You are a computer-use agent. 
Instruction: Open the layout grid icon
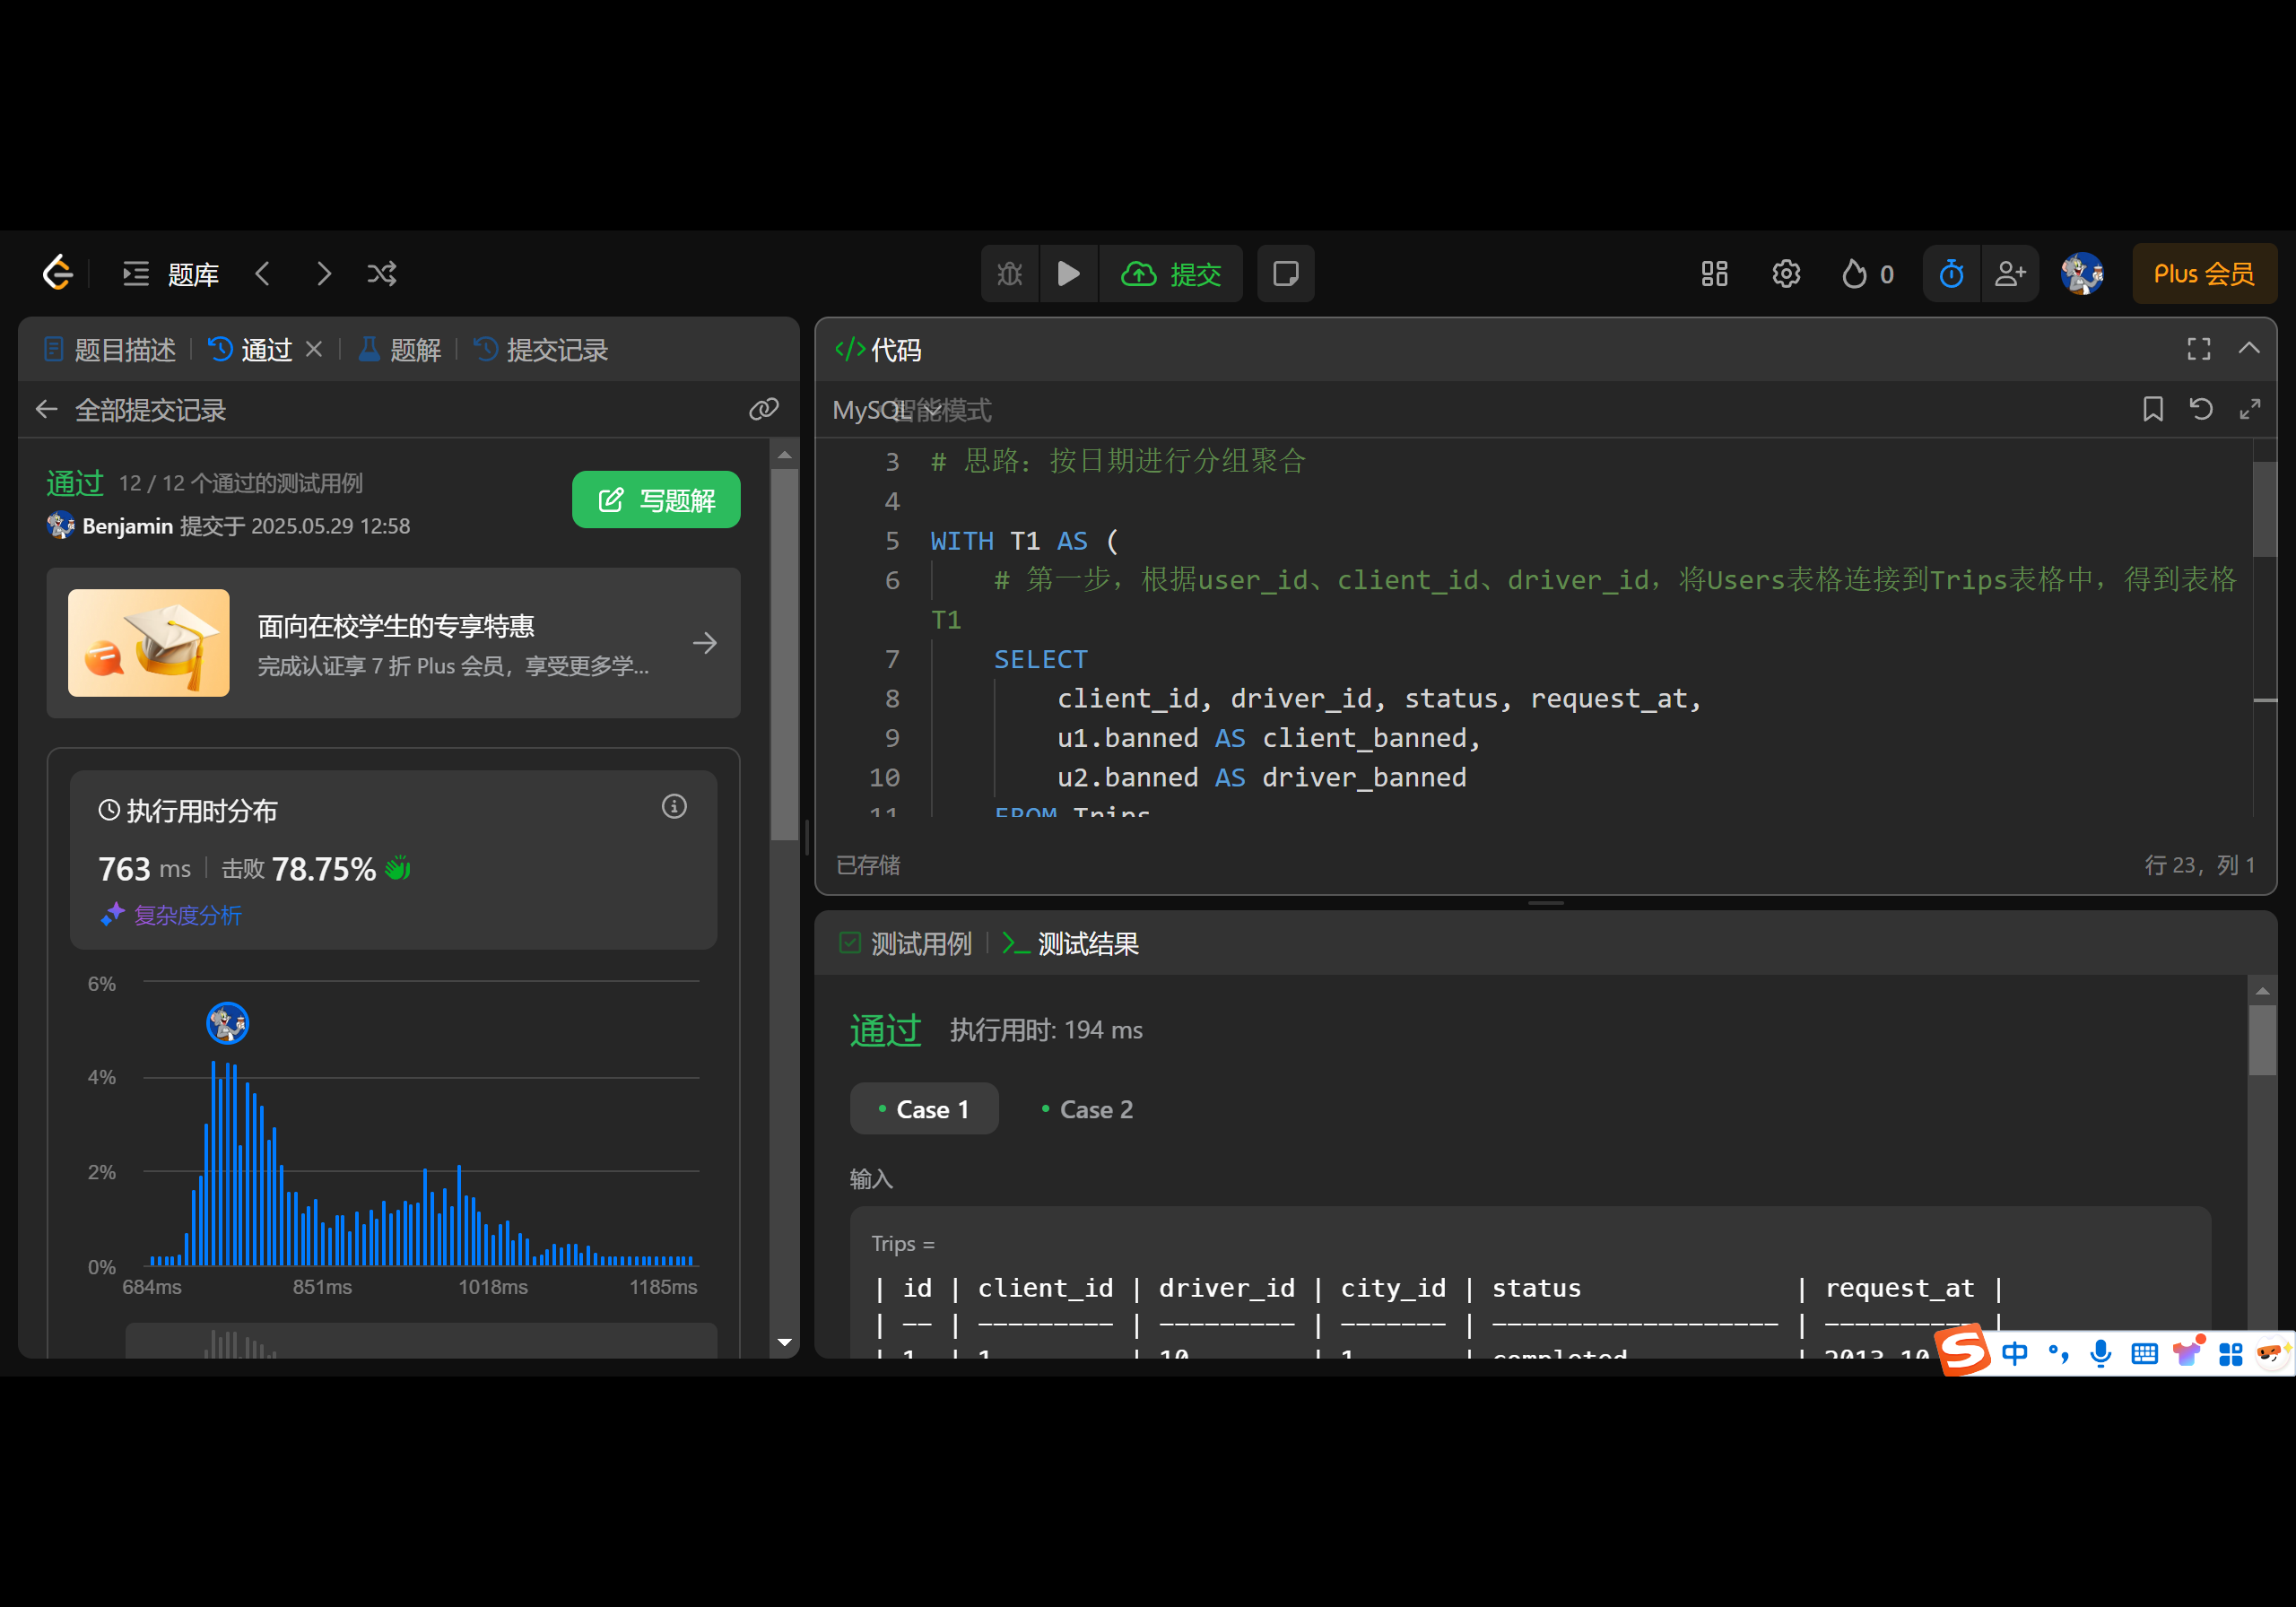coord(1714,273)
